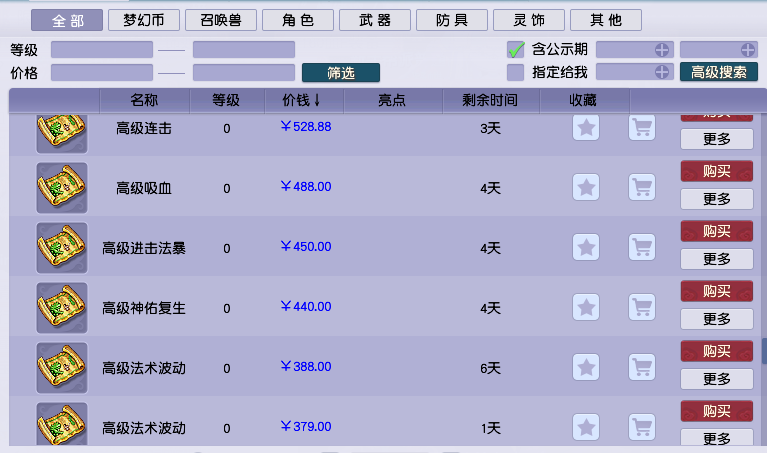Open the 高级吸血 scroll item thumbnail
The height and width of the screenshot is (453, 767).
click(x=62, y=188)
